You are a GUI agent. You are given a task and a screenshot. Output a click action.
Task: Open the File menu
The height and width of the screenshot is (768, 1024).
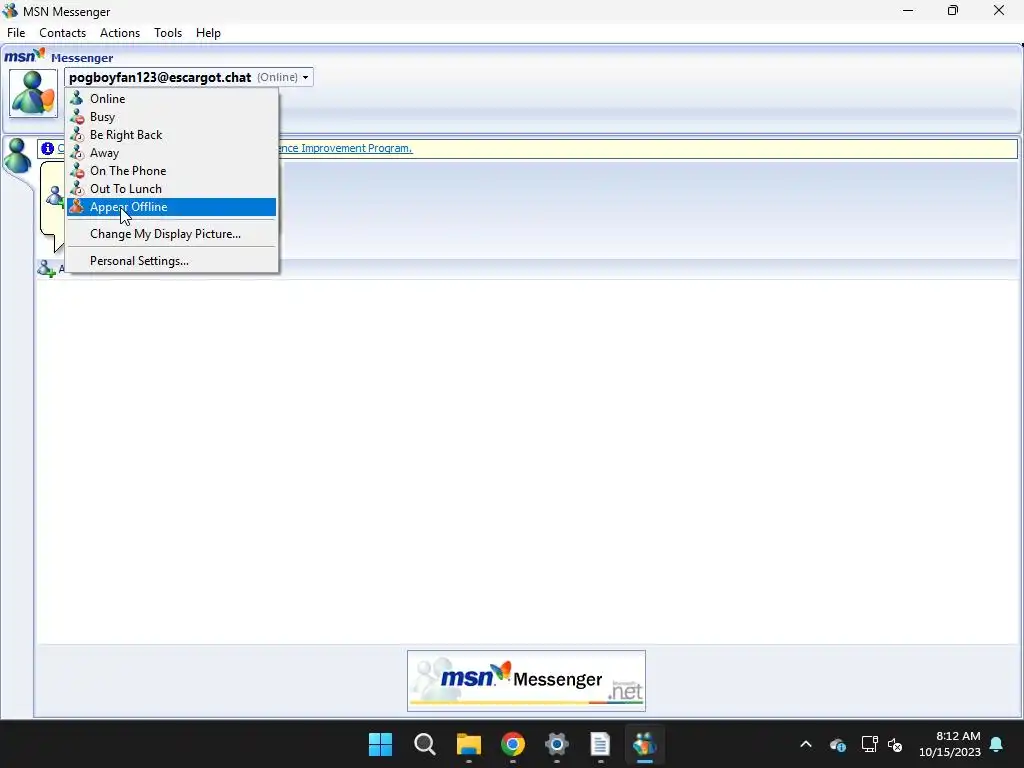click(x=16, y=33)
